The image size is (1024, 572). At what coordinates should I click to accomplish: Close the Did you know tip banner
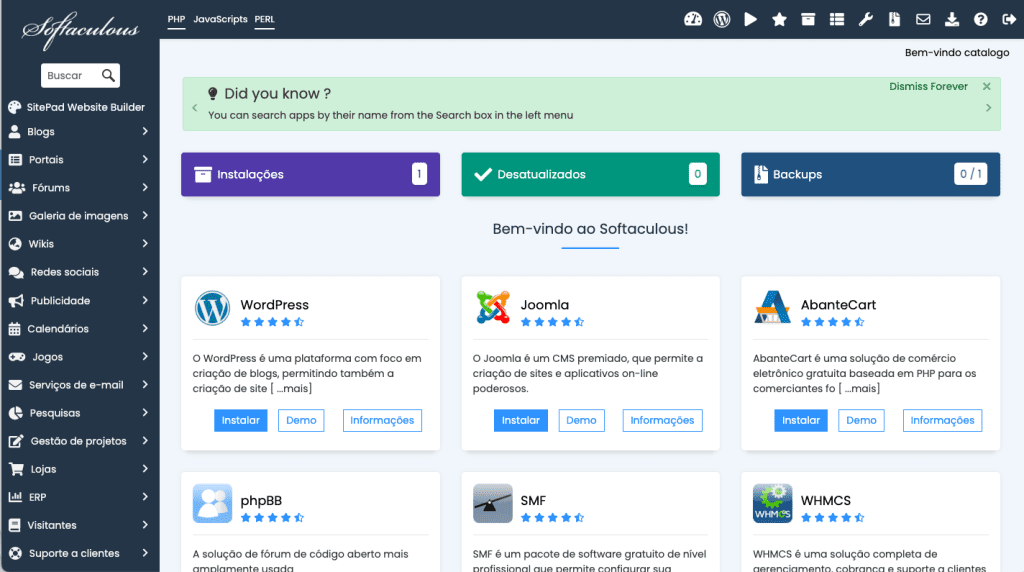point(987,86)
